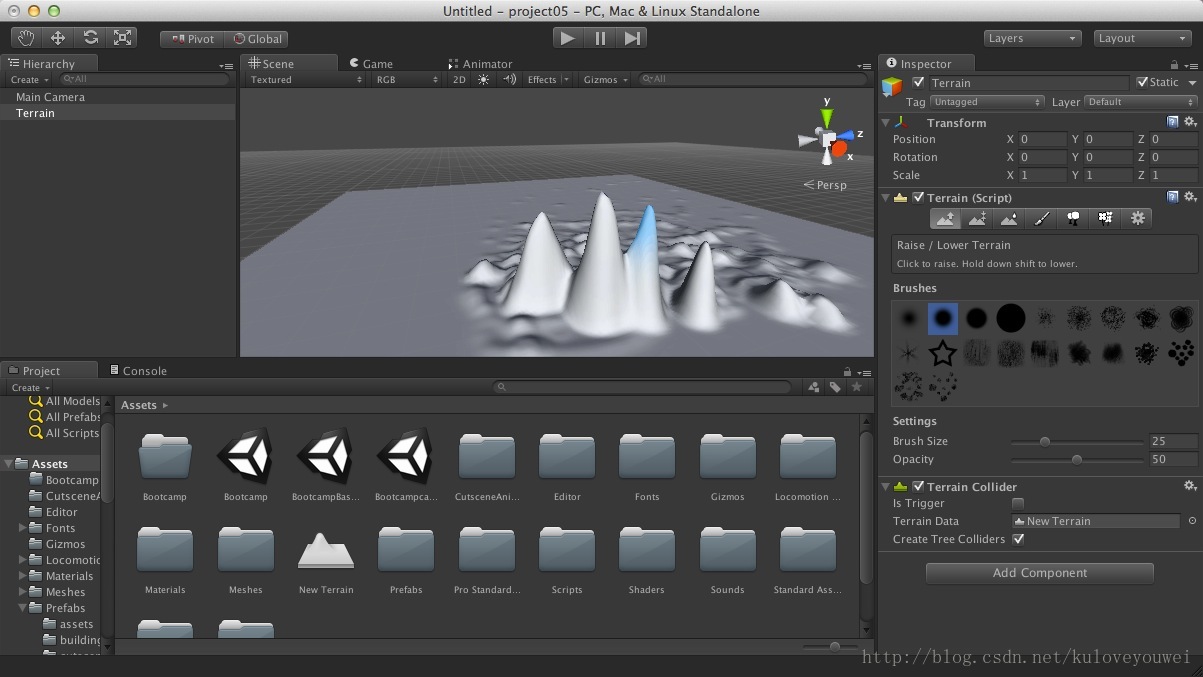
Task: Open the Gizmos dropdown
Action: (x=605, y=79)
